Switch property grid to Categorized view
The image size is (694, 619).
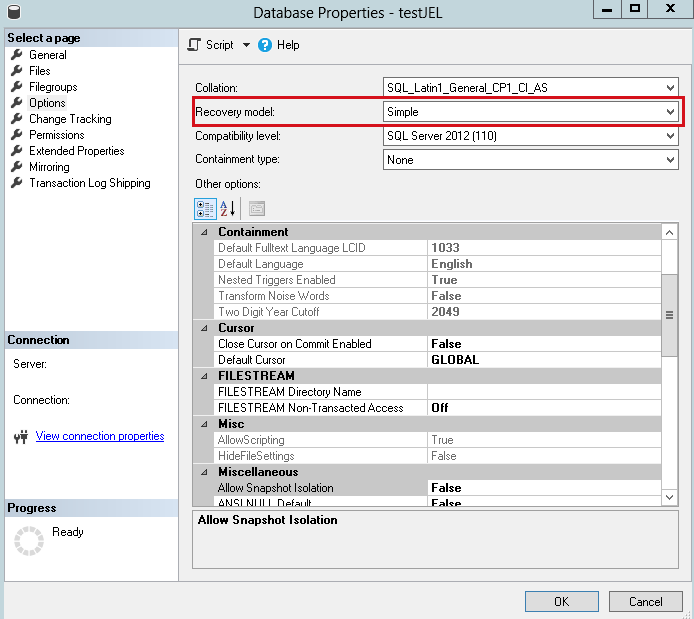(x=204, y=208)
